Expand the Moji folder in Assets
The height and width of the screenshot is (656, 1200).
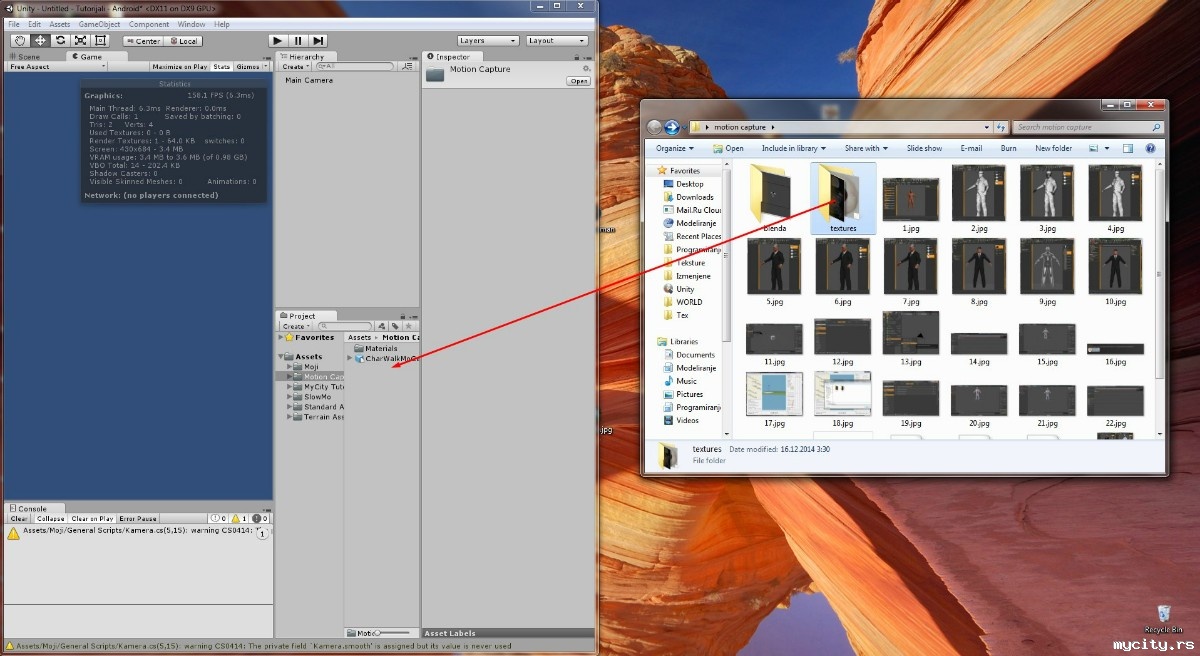[290, 367]
